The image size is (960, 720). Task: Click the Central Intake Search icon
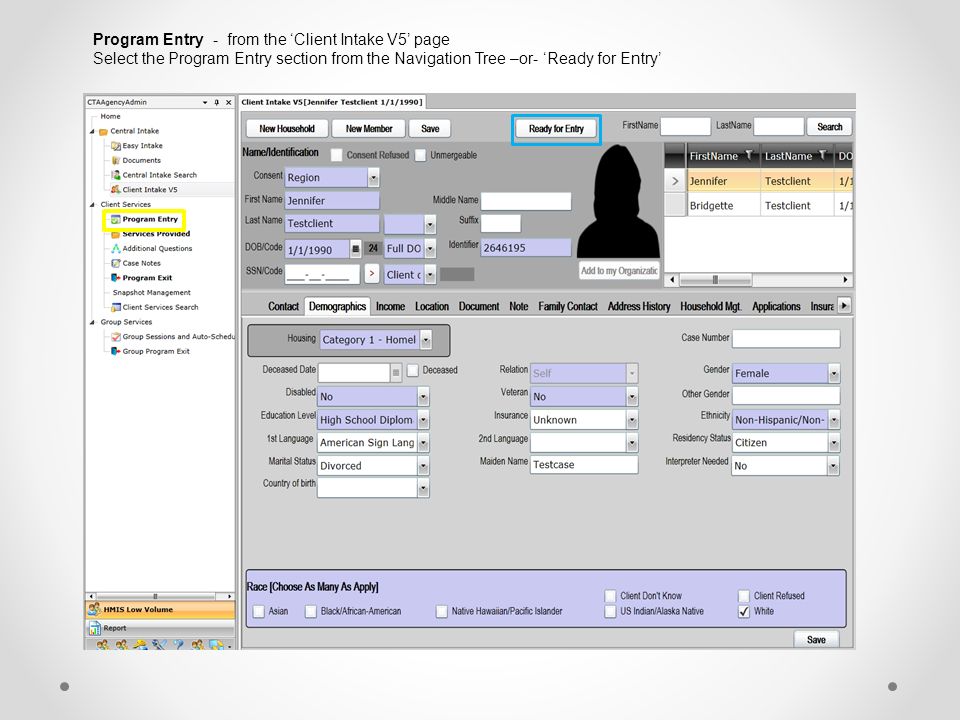coord(116,175)
